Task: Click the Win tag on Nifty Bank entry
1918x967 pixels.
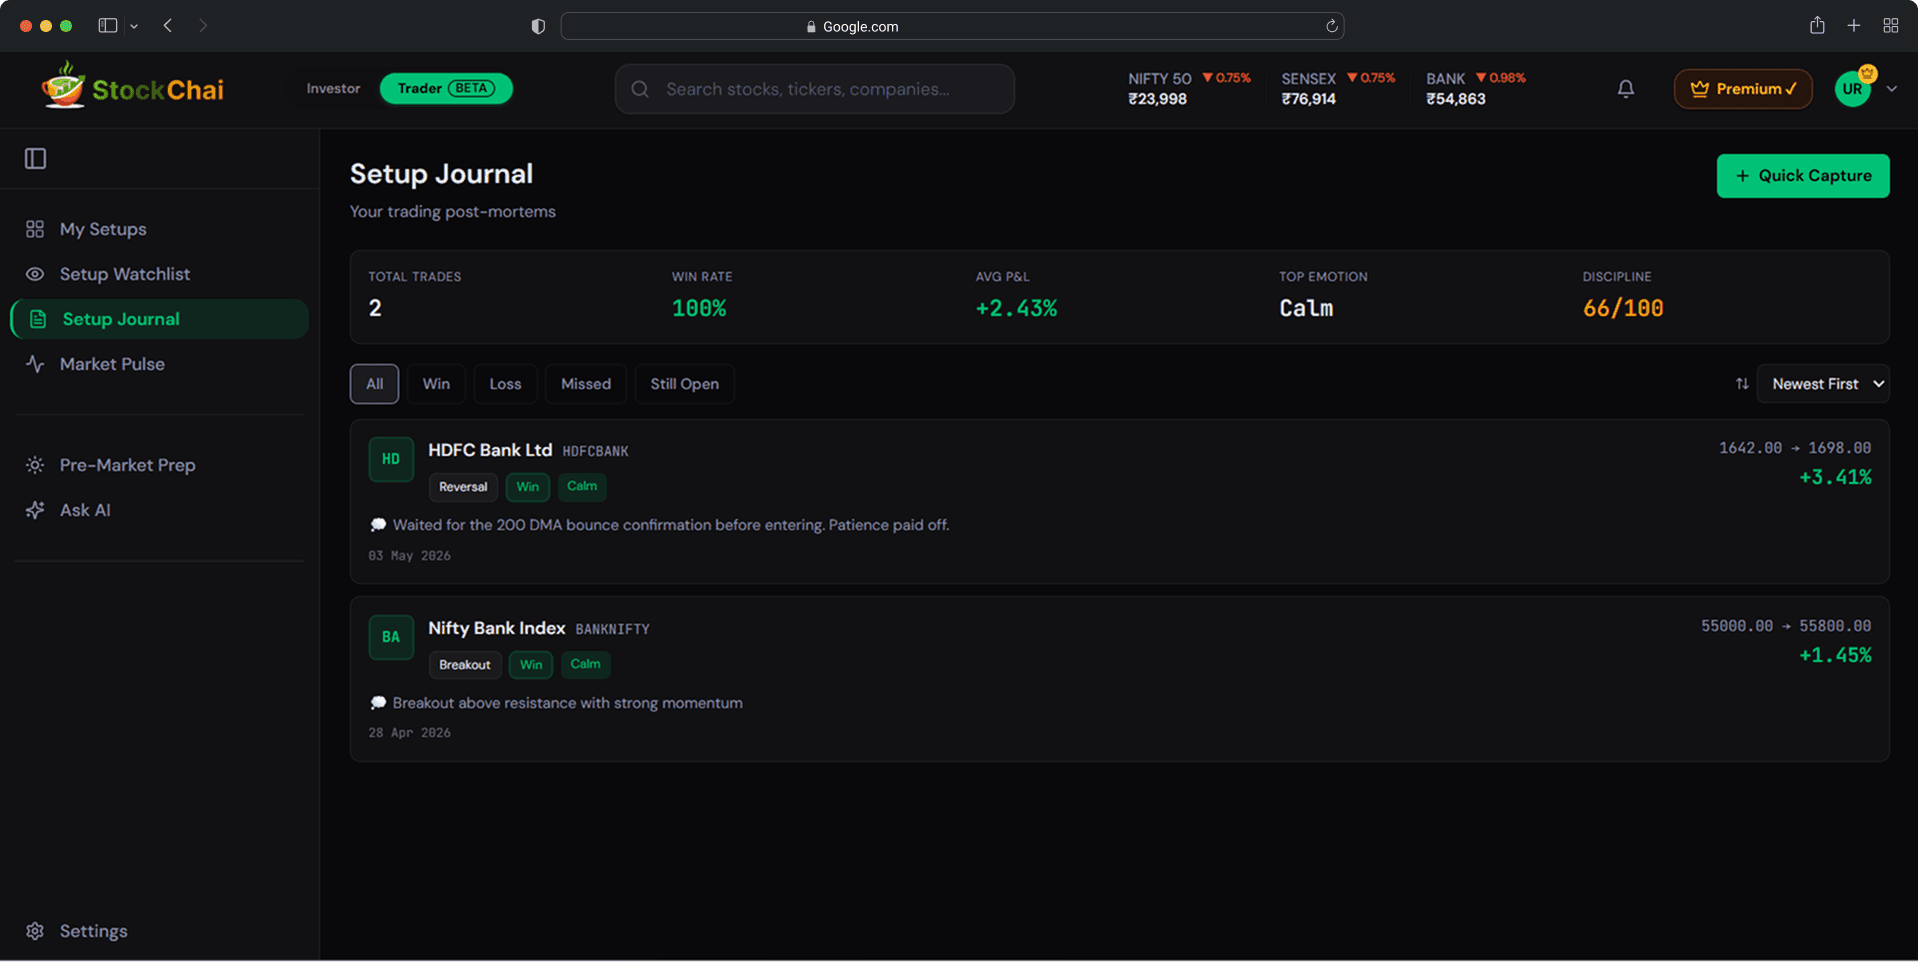Action: pyautogui.click(x=531, y=665)
